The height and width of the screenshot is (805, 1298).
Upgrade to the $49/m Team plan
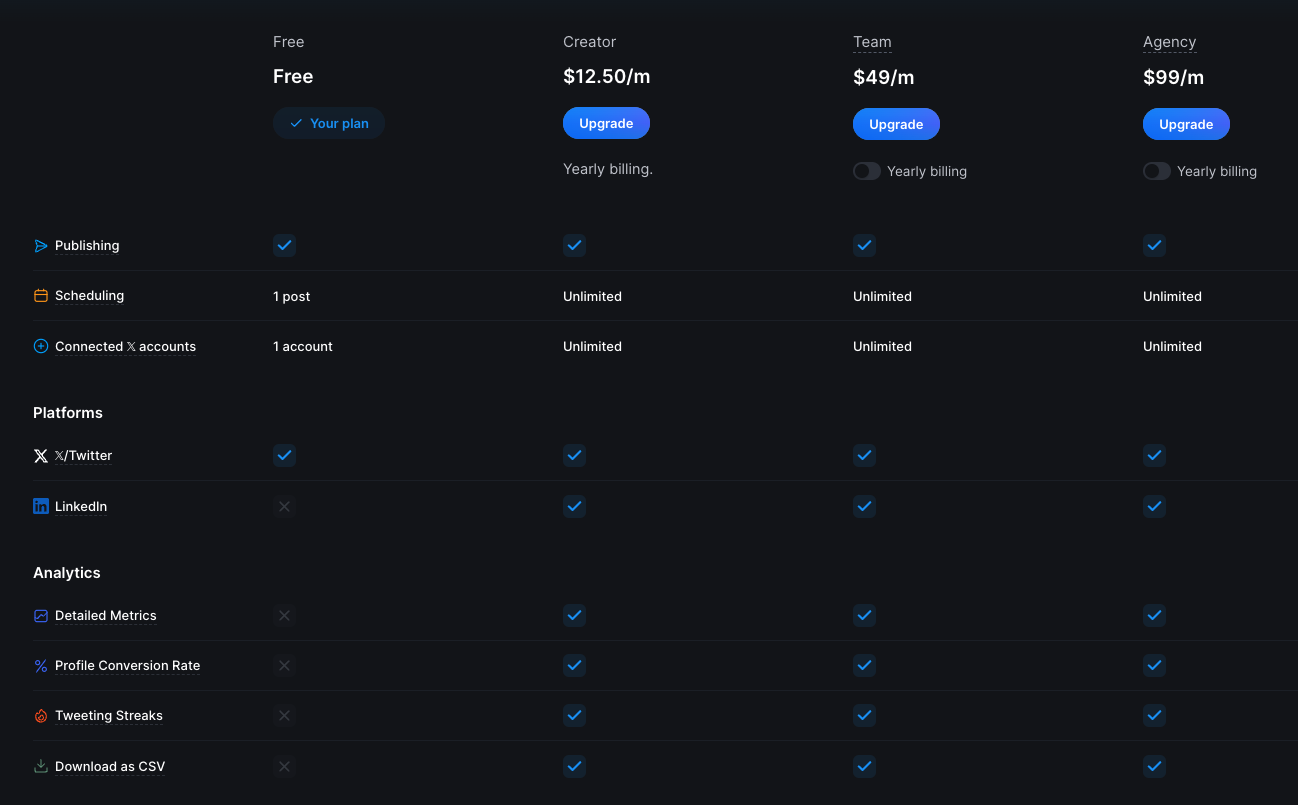click(x=896, y=125)
